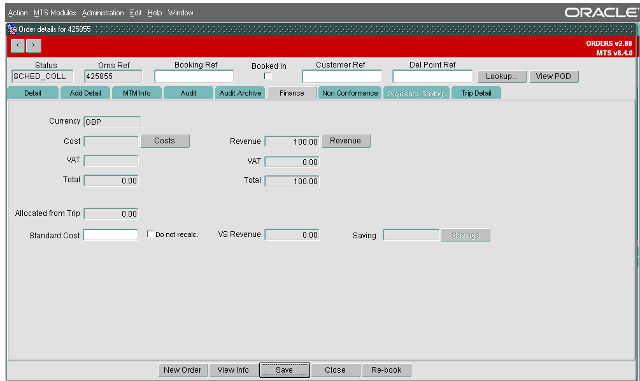
Task: Enable the Do not recalc. checkbox
Action: pos(150,234)
